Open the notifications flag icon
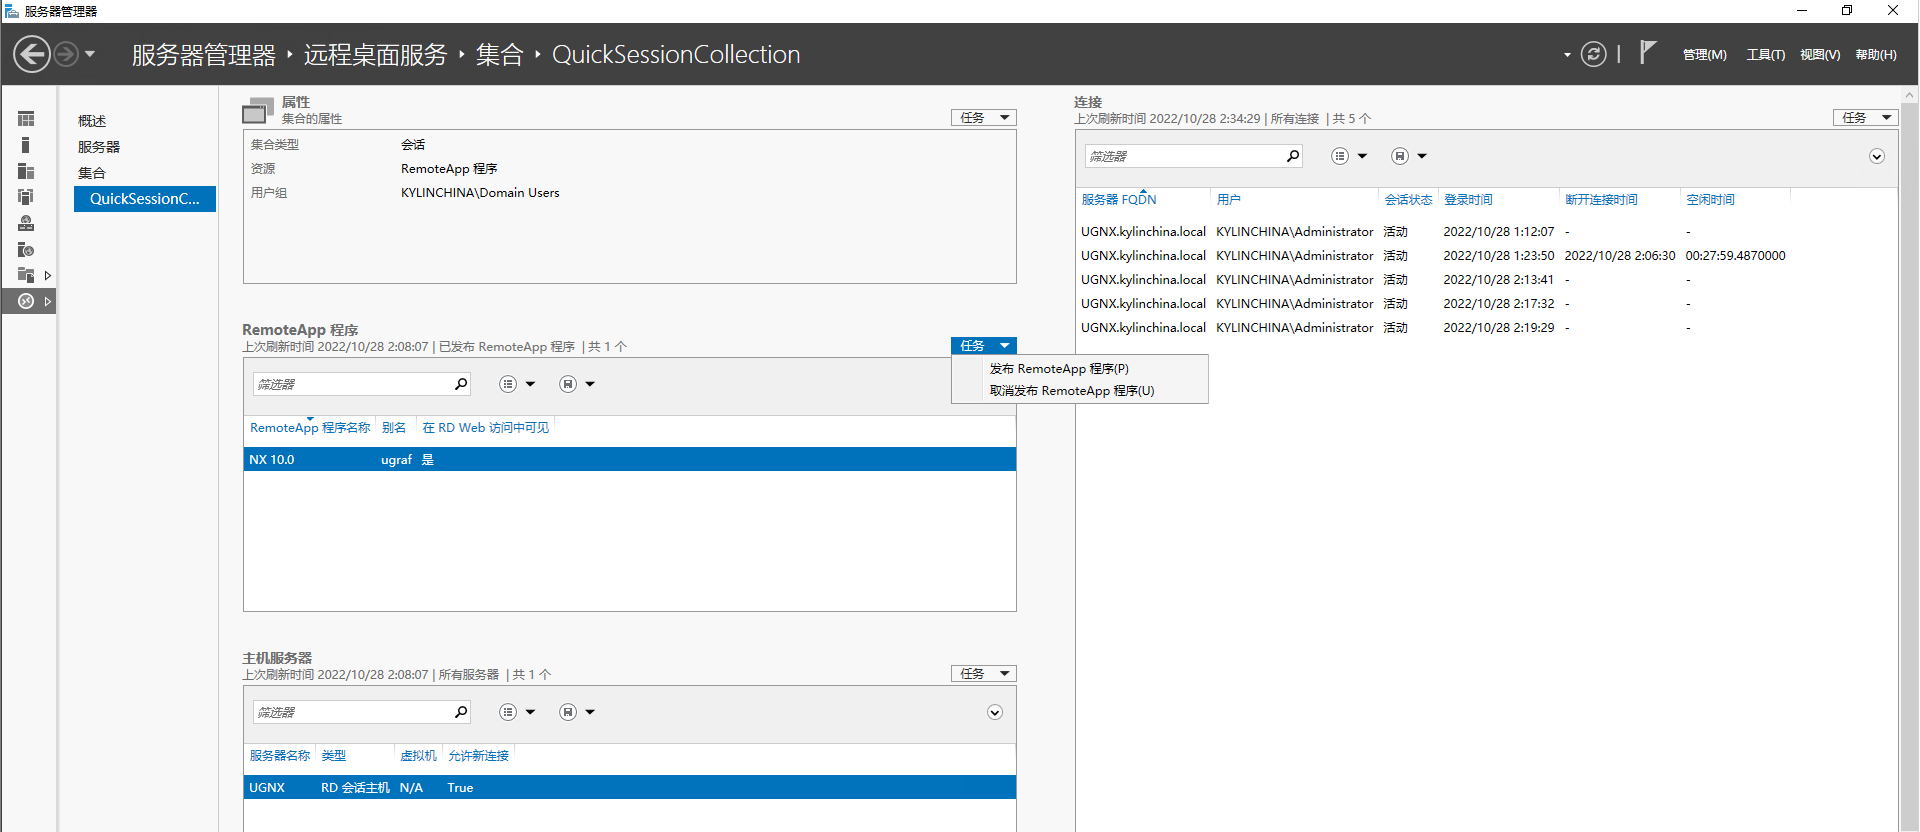This screenshot has height=832, width=1920. click(x=1648, y=52)
